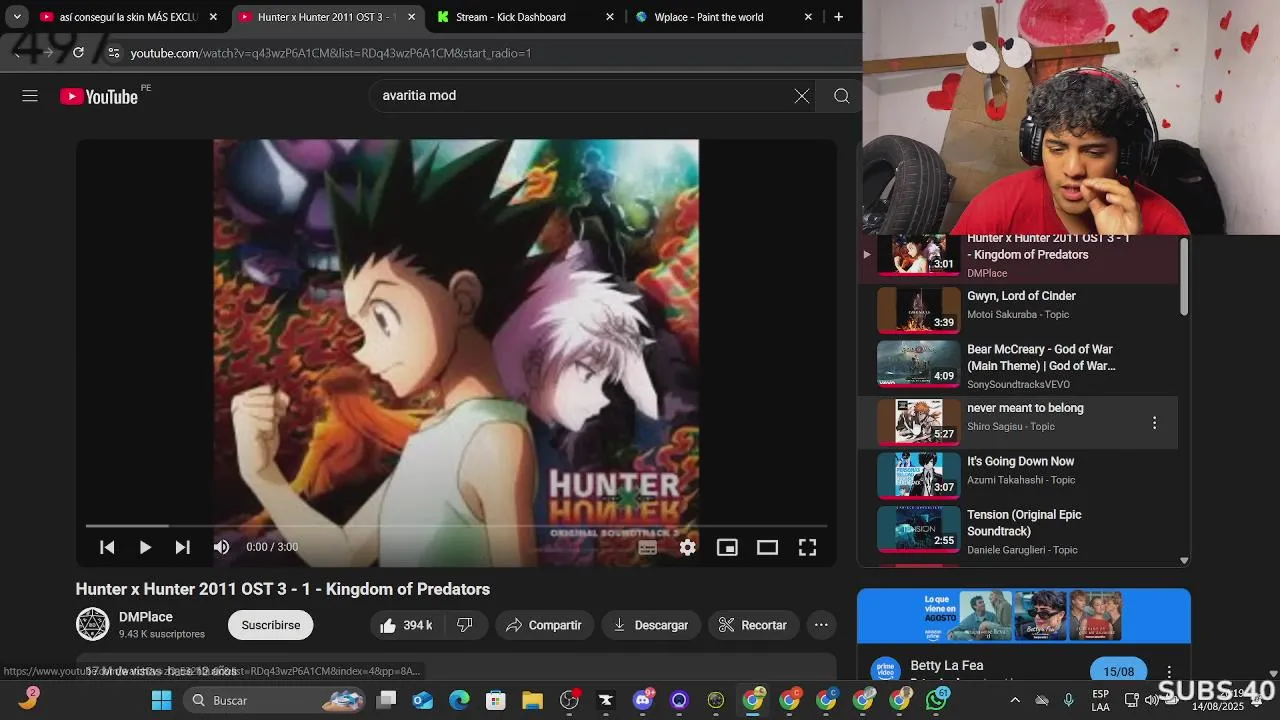The height and width of the screenshot is (720, 1280).
Task: Clear the search query with the X icon
Action: (802, 96)
